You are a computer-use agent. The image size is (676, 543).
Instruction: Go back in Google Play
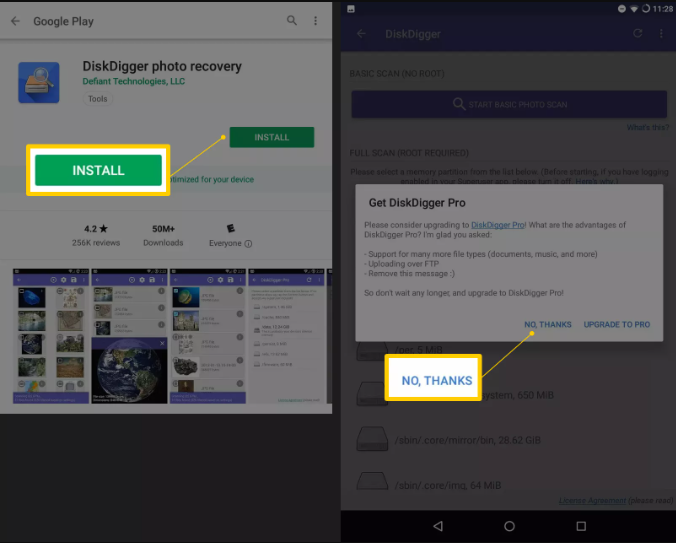pos(16,21)
